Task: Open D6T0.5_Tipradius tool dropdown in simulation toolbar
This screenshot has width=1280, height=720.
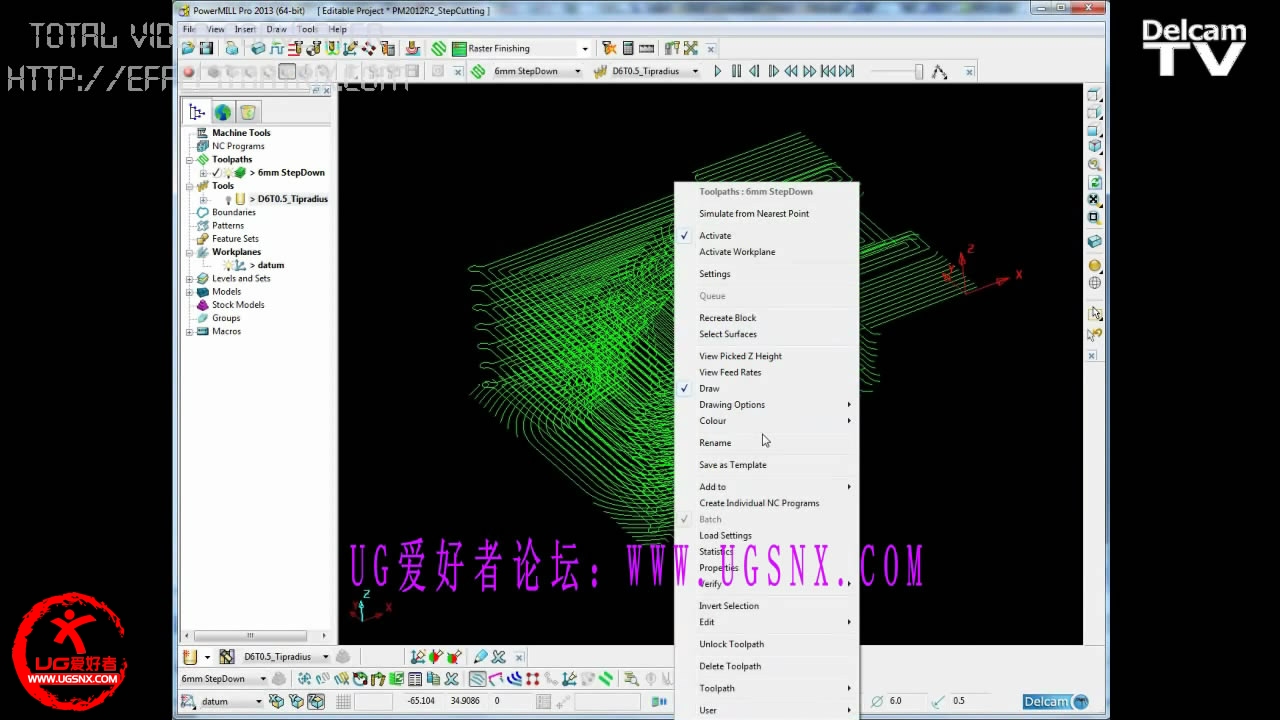Action: (x=695, y=72)
